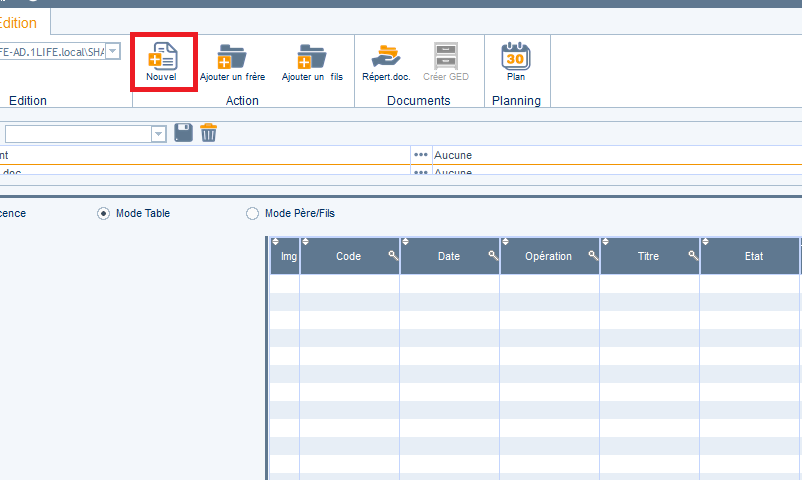The height and width of the screenshot is (480, 802).
Task: Click the search icon in Date column
Action: click(x=493, y=256)
